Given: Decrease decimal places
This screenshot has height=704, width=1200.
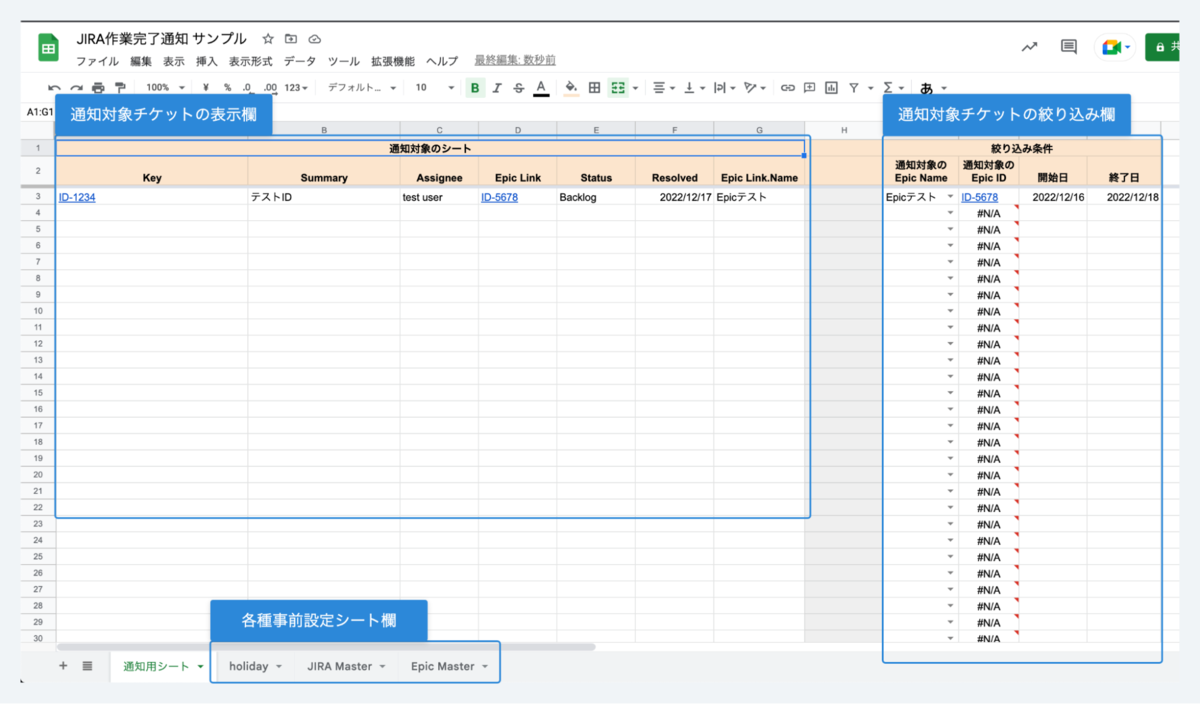Looking at the screenshot, I should click(248, 88).
